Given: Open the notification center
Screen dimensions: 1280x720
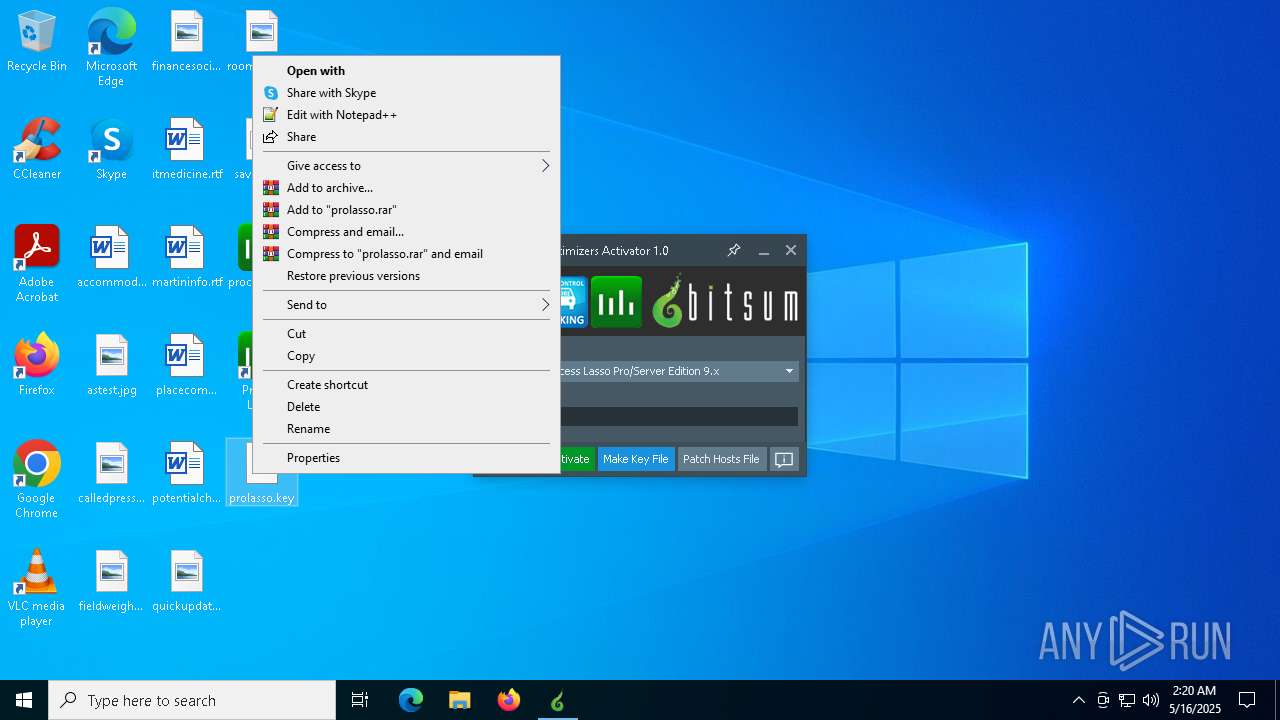Looking at the screenshot, I should point(1247,700).
